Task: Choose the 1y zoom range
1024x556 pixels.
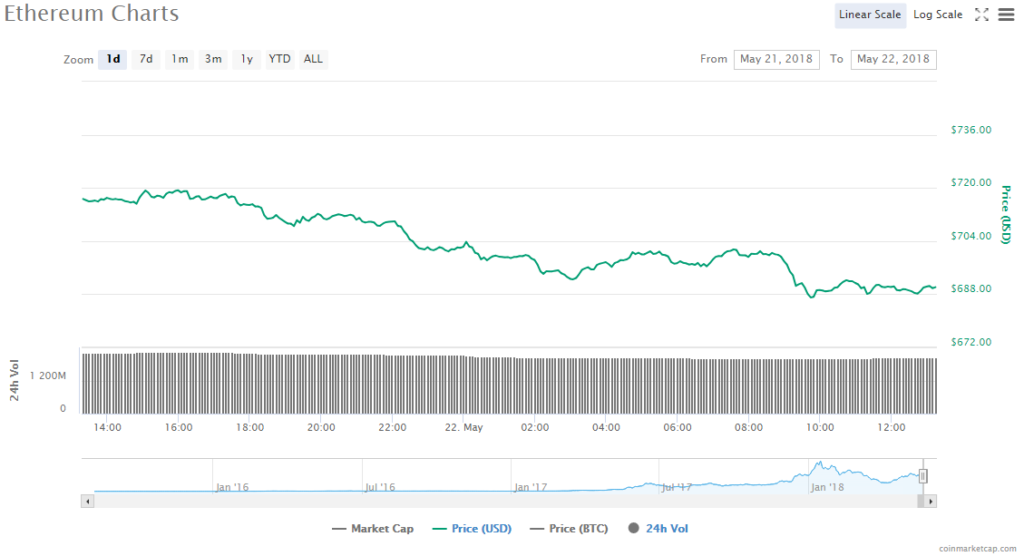Action: pyautogui.click(x=246, y=59)
